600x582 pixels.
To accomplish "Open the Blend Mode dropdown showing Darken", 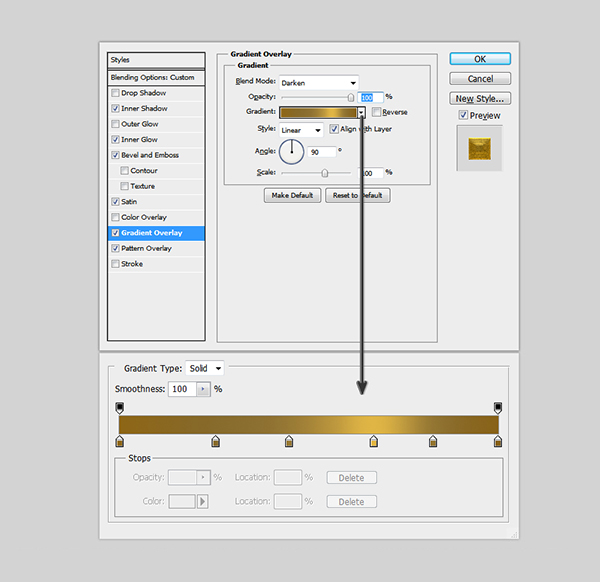I will click(x=319, y=82).
